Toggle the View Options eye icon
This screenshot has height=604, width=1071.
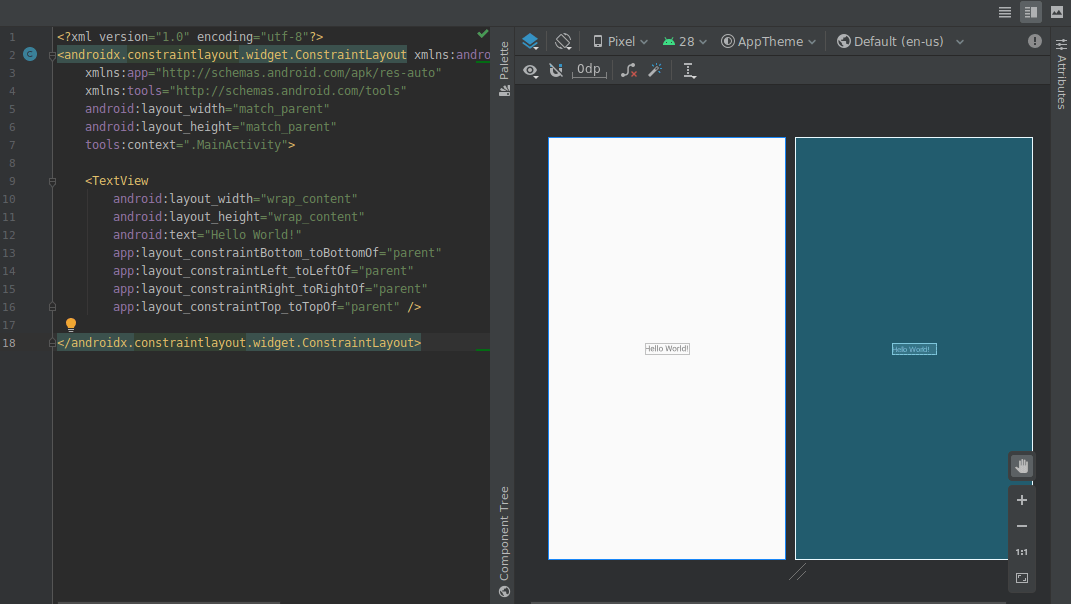[x=530, y=70]
